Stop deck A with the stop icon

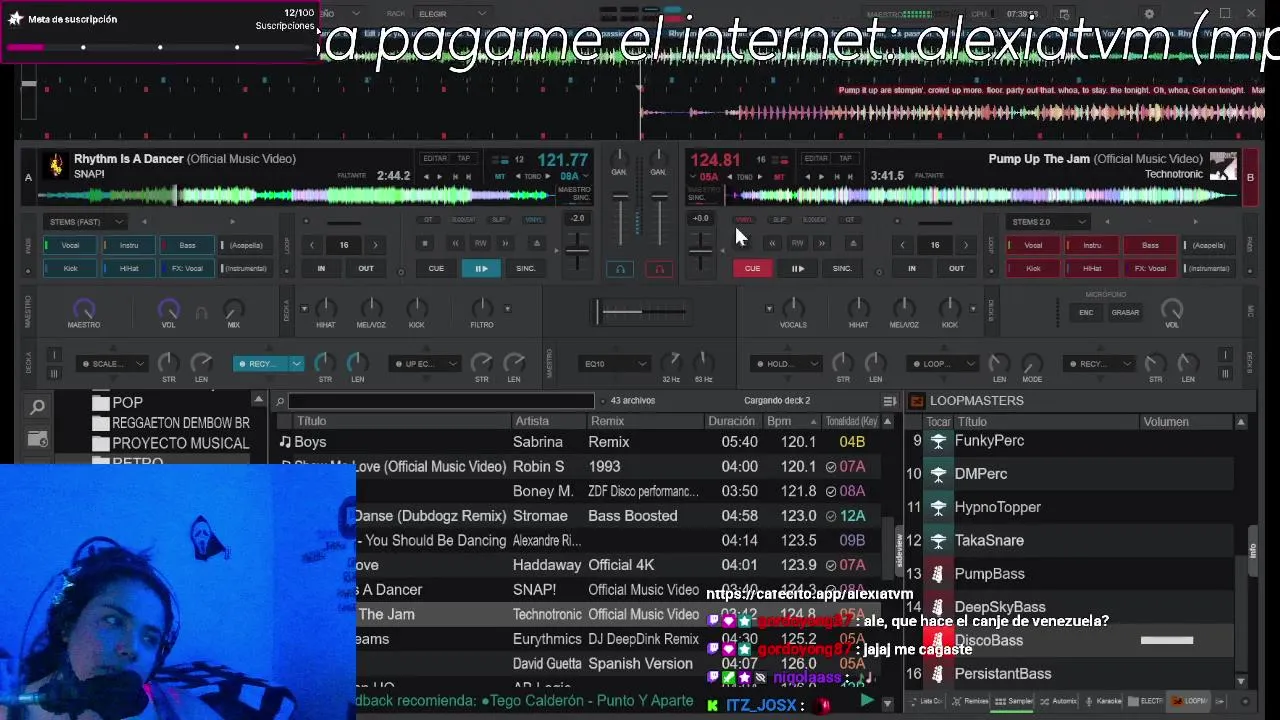pyautogui.click(x=425, y=243)
